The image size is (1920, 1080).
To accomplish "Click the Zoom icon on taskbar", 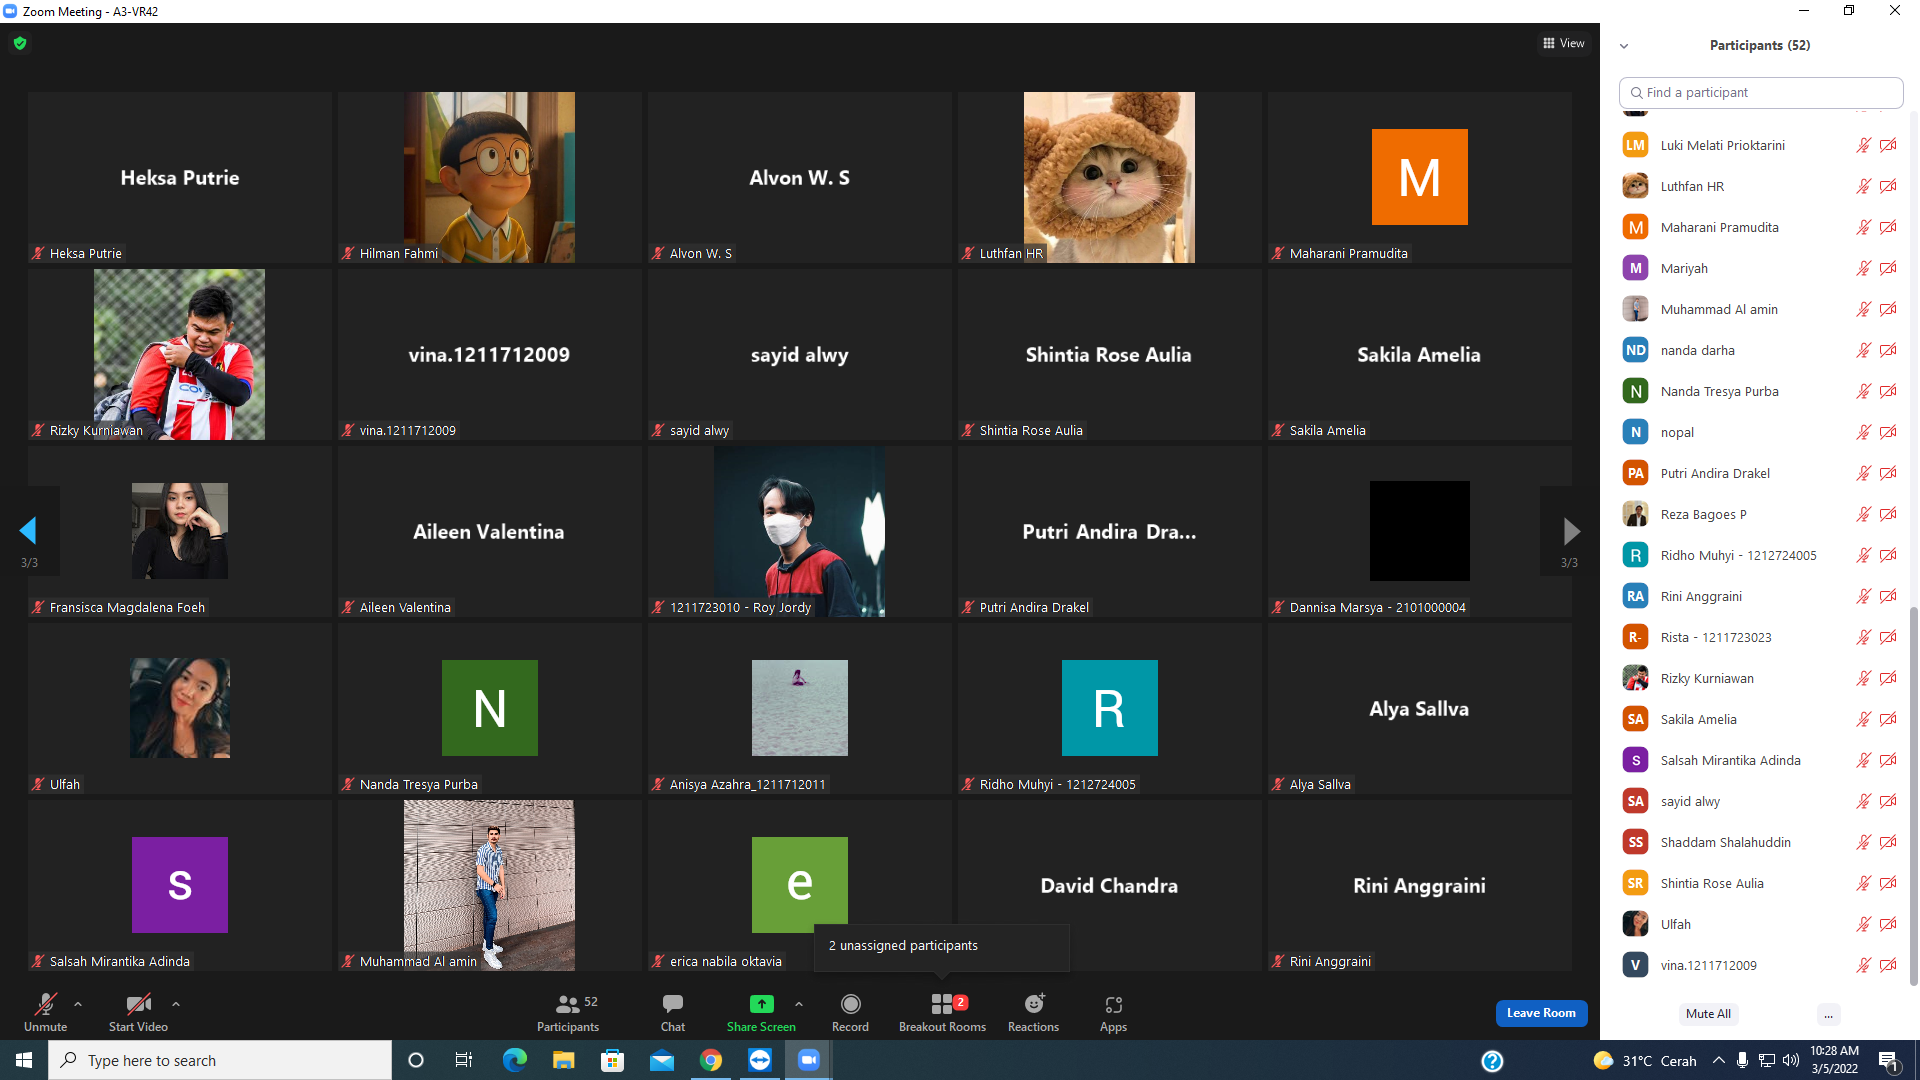I will pos(809,1060).
